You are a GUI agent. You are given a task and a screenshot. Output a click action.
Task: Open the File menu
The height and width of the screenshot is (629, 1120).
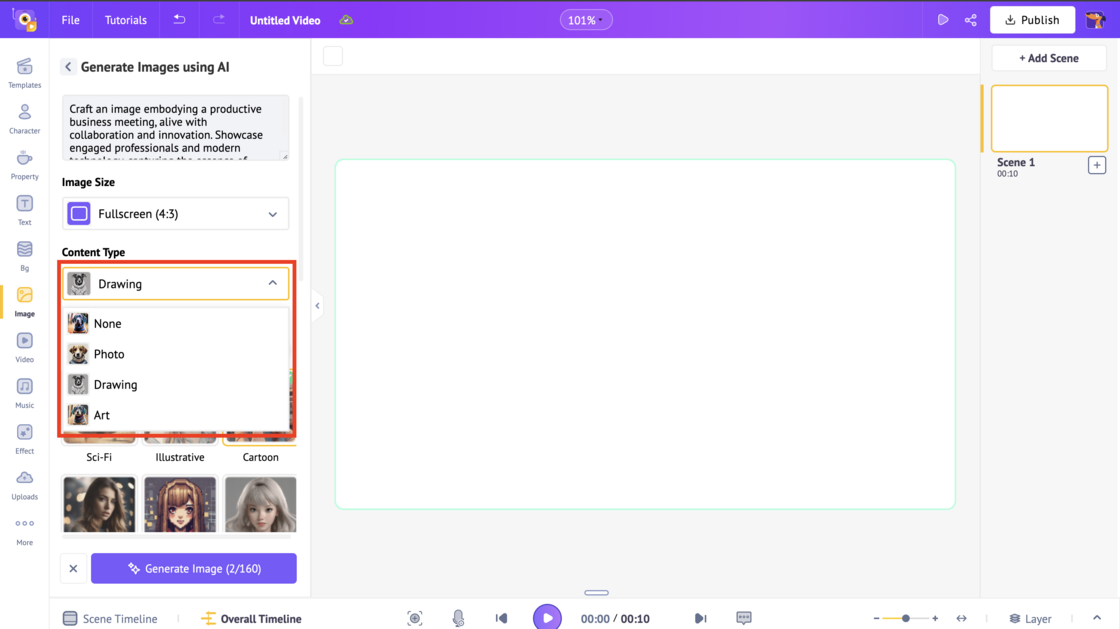pos(70,19)
